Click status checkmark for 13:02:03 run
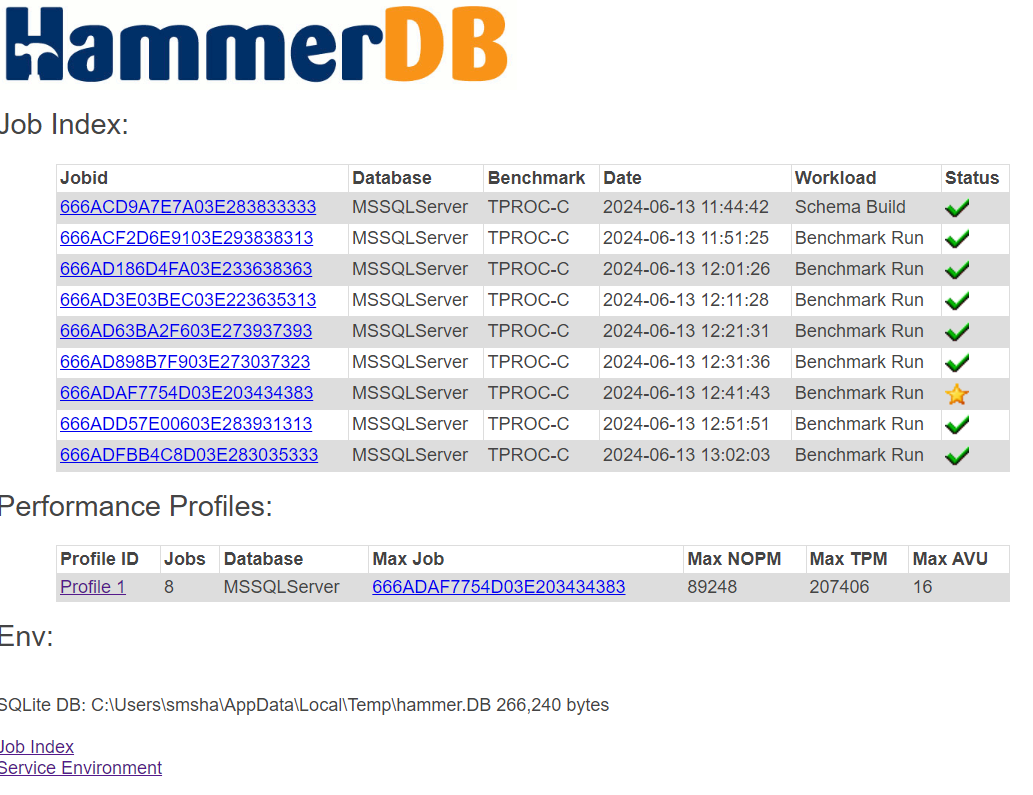1033x795 pixels. (x=957, y=455)
